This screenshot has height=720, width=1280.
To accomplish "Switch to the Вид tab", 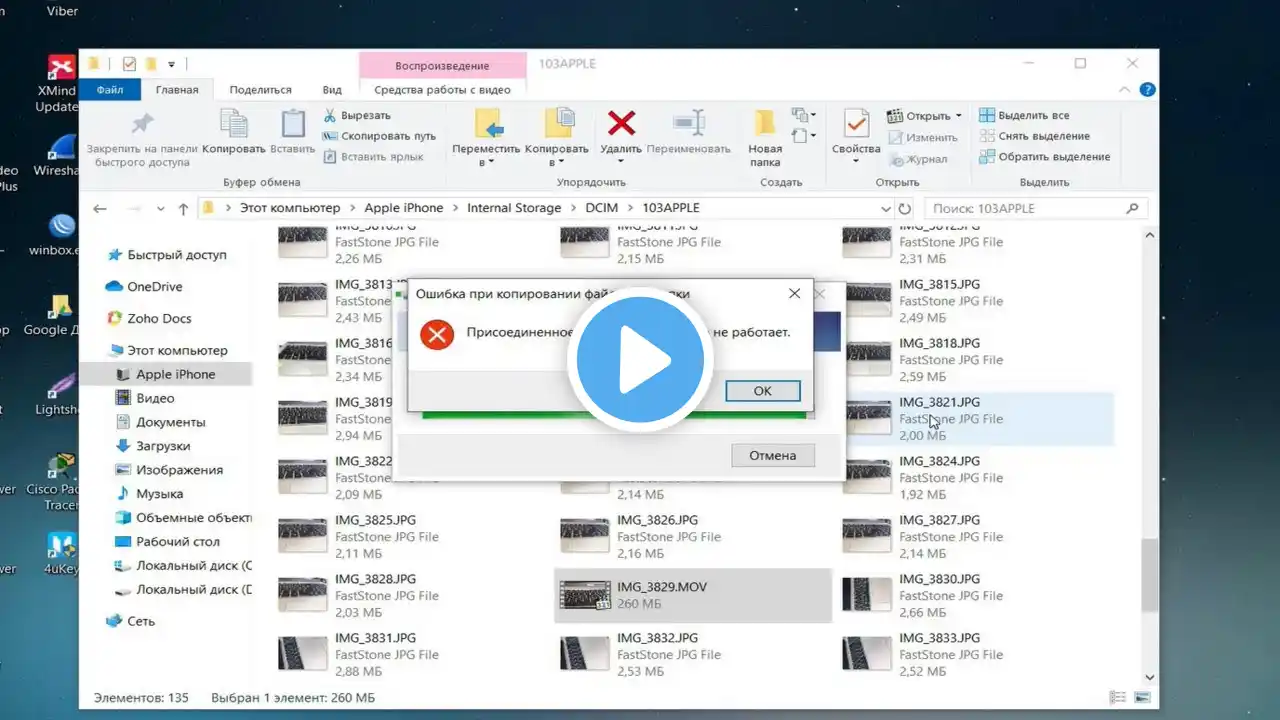I will [332, 89].
